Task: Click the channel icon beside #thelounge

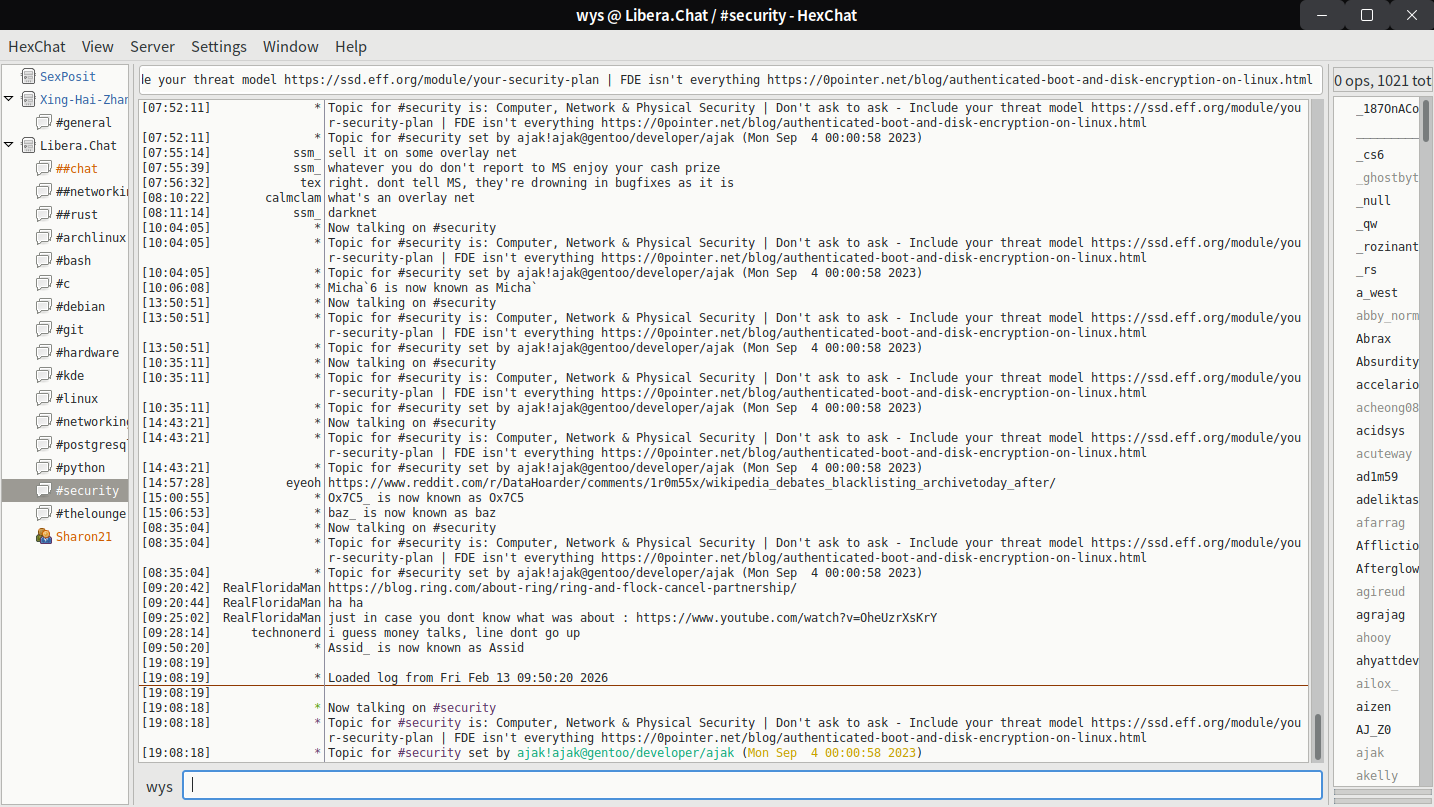Action: pyautogui.click(x=43, y=513)
